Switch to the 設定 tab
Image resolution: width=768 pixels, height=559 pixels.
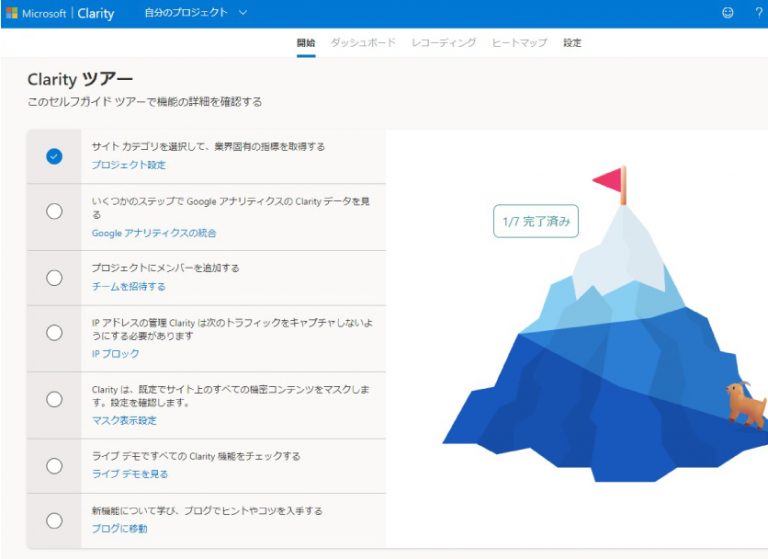pos(572,43)
